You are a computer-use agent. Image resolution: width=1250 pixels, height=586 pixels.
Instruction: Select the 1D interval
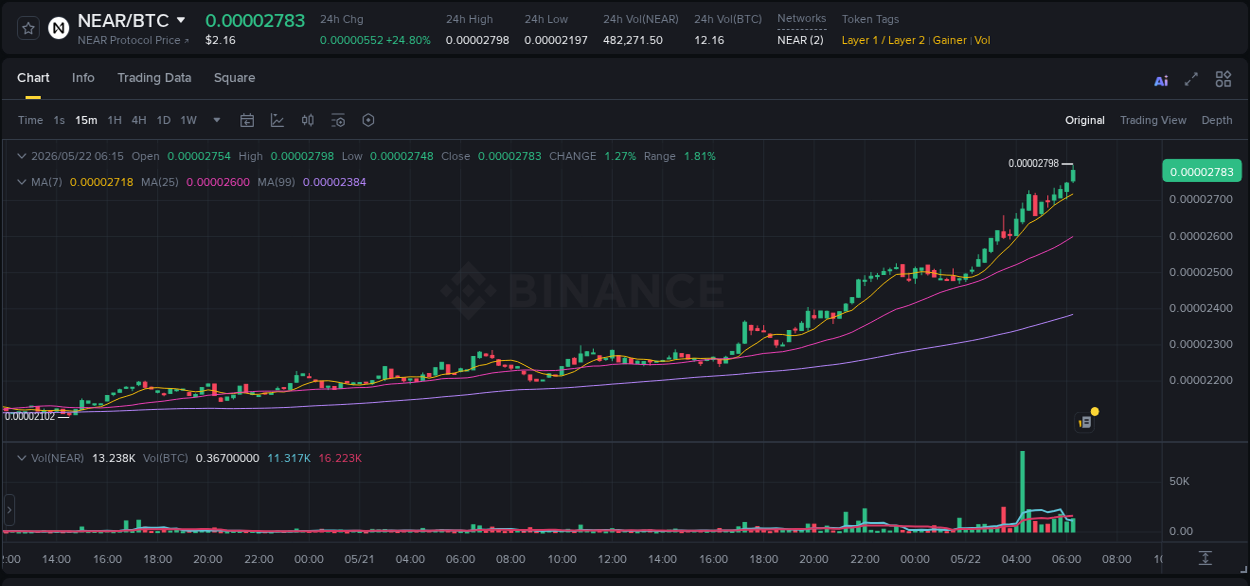tap(163, 120)
